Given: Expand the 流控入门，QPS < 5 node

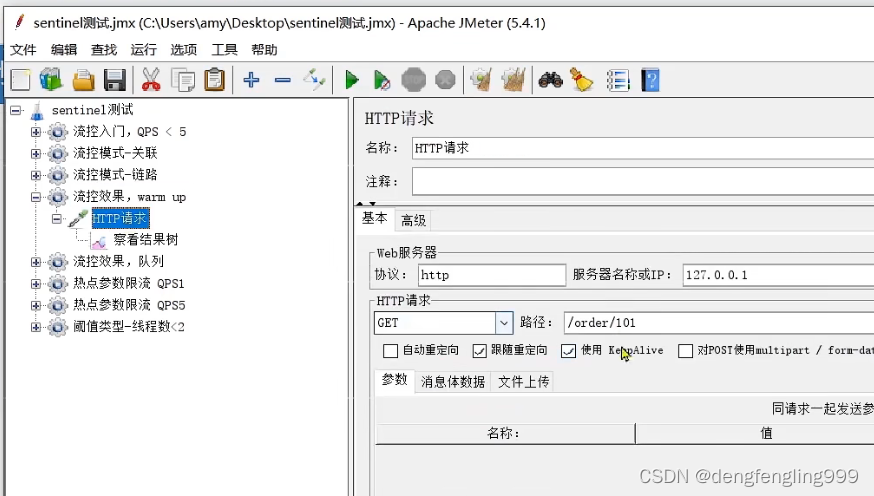Looking at the screenshot, I should (x=36, y=132).
